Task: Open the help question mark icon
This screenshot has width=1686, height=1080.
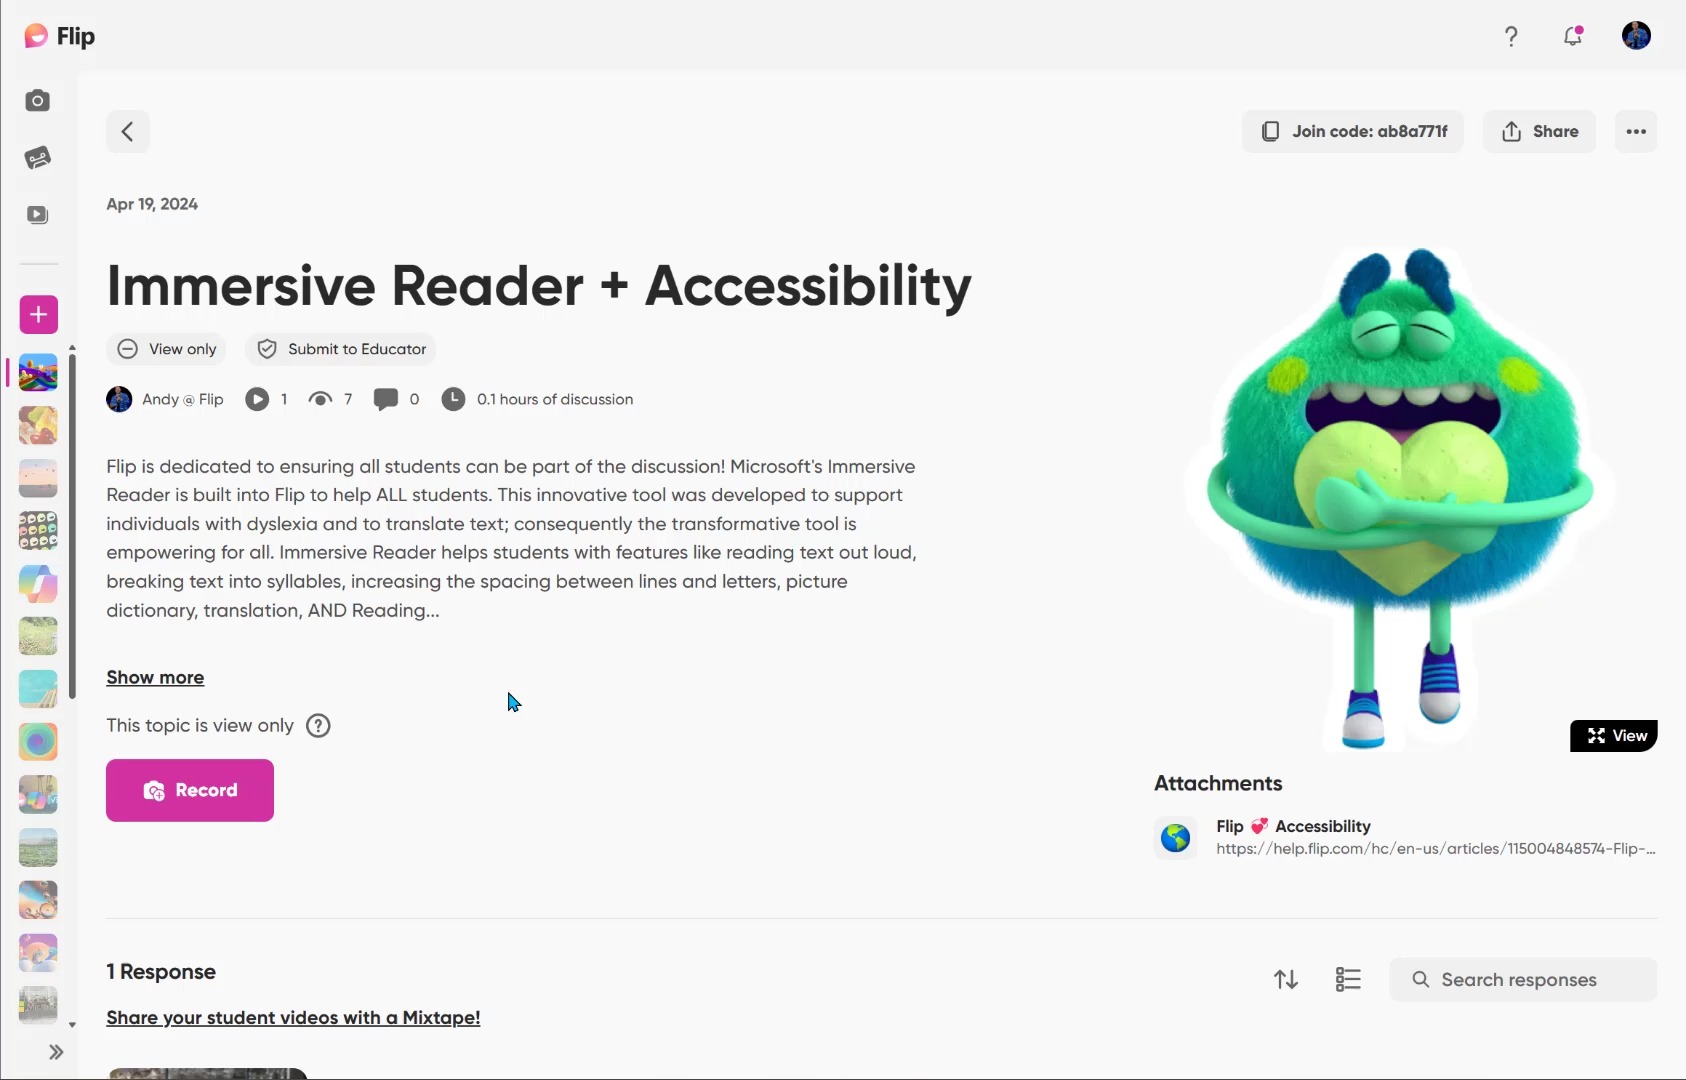Action: (1511, 37)
